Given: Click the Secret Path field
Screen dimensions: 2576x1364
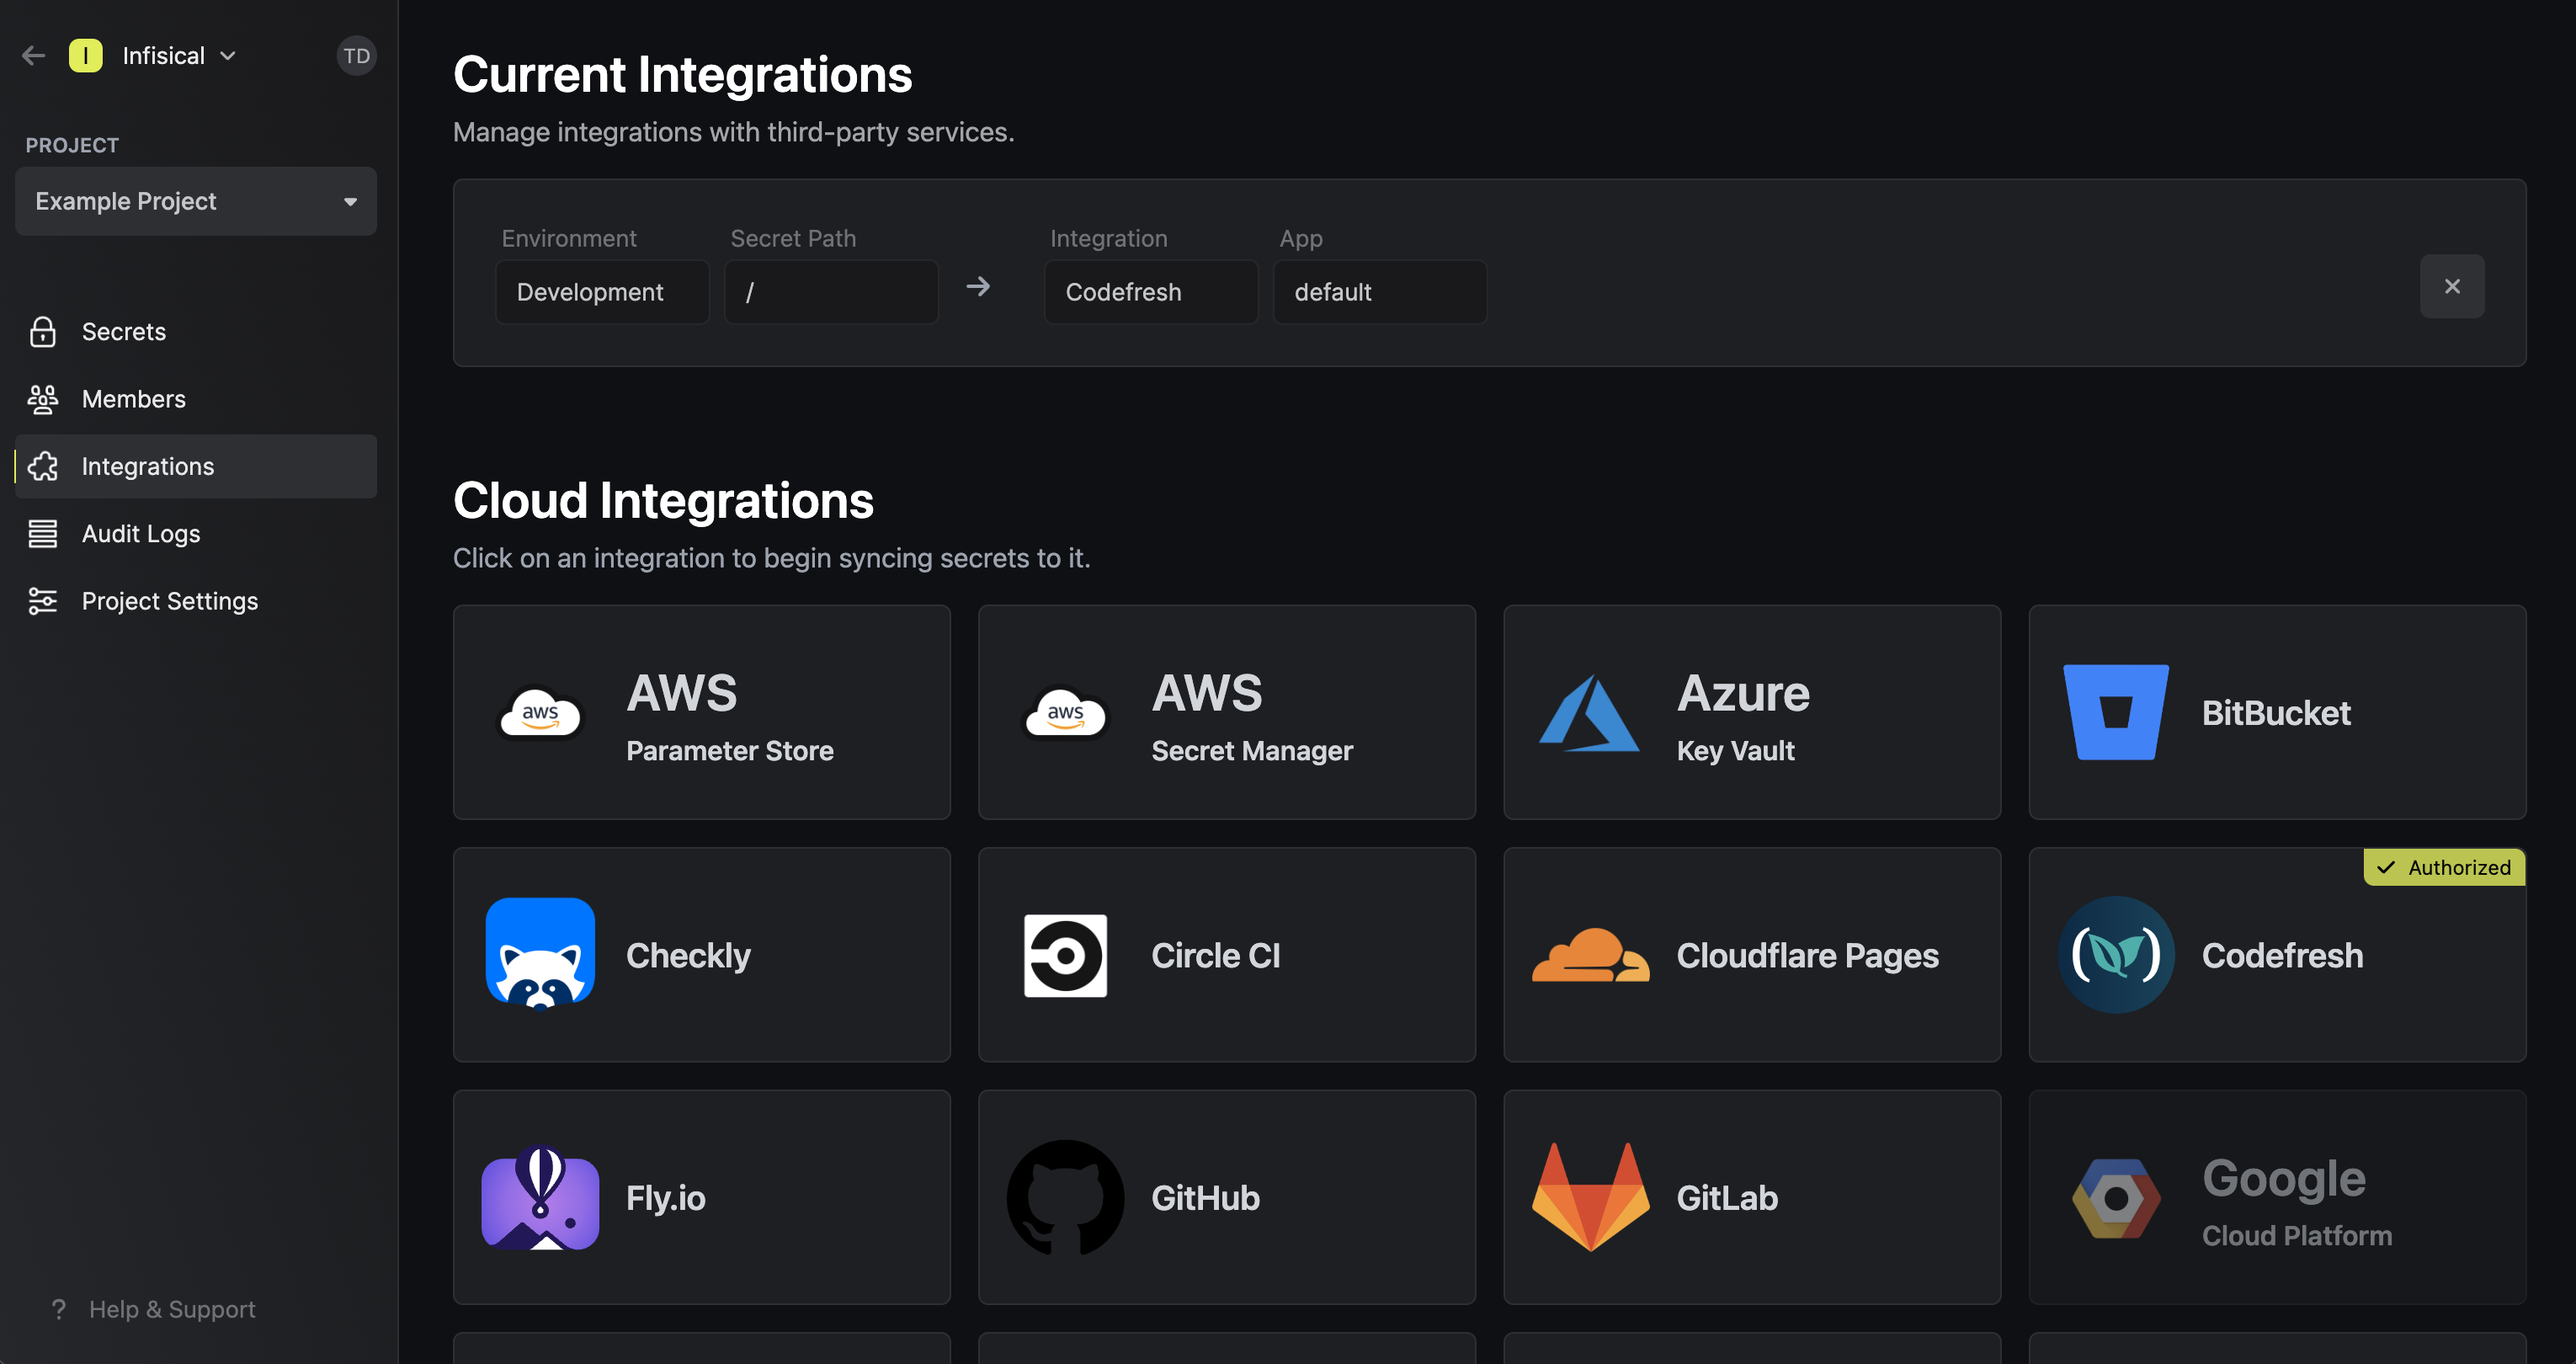Looking at the screenshot, I should tap(831, 292).
